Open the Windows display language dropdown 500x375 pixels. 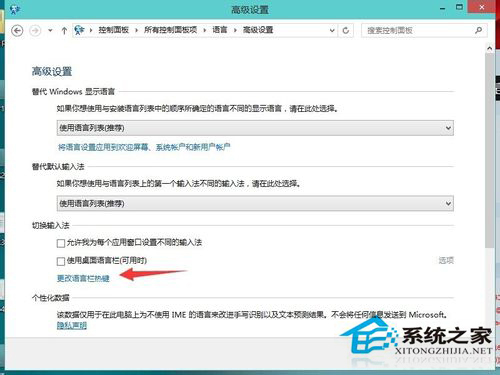coord(255,128)
